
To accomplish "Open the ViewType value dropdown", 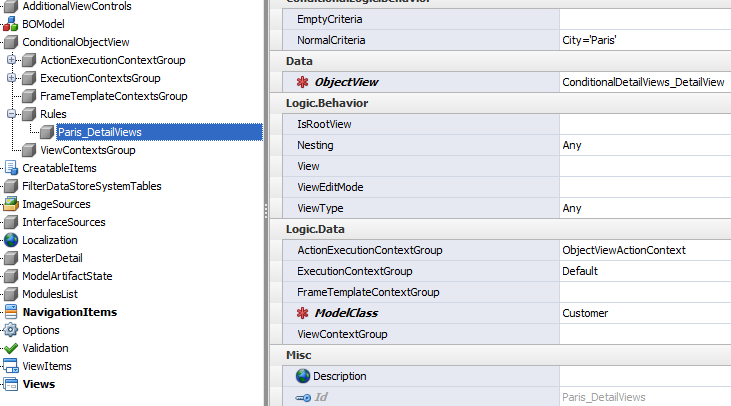I will (x=644, y=208).
